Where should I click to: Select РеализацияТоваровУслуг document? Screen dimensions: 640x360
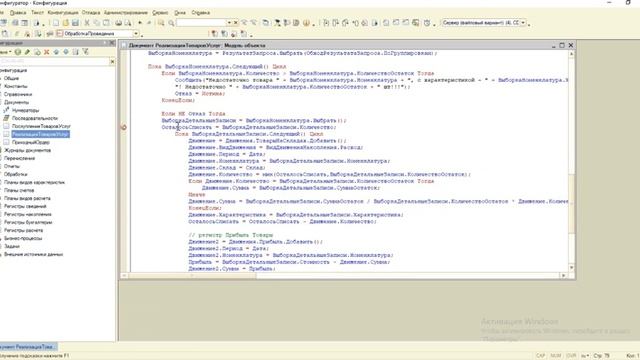click(40, 134)
